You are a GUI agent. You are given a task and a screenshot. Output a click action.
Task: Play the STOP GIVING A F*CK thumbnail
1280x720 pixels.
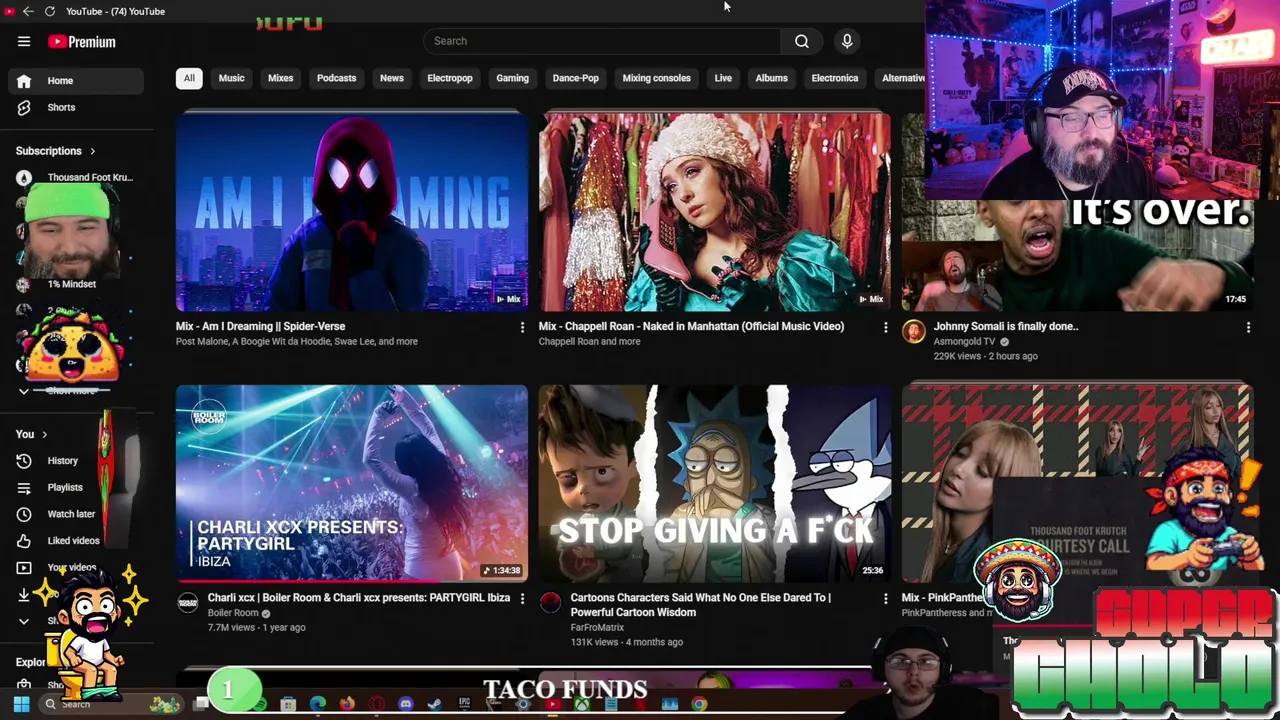click(715, 483)
